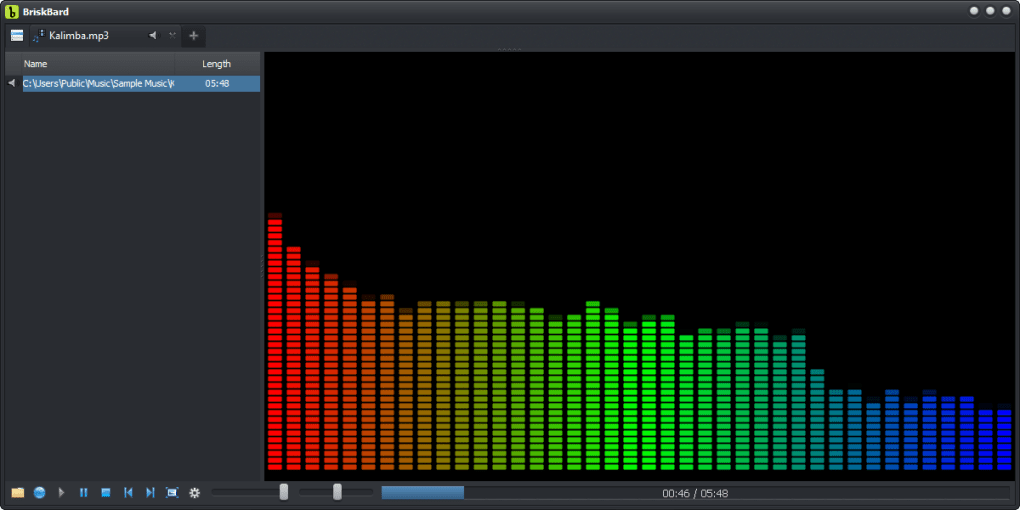
Task: Mute the Kalimba.mp3 tab speaker icon
Action: (153, 36)
